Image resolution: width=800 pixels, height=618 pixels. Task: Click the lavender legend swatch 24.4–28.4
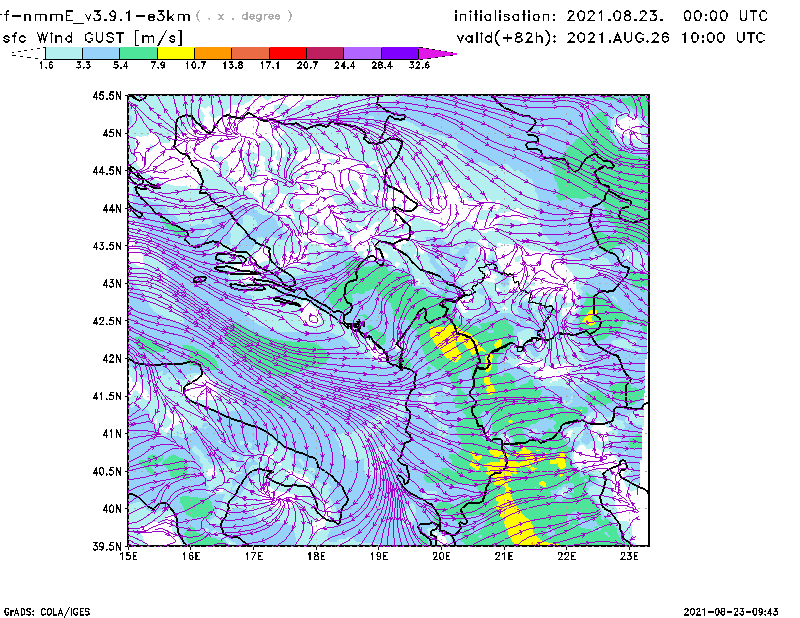362,53
